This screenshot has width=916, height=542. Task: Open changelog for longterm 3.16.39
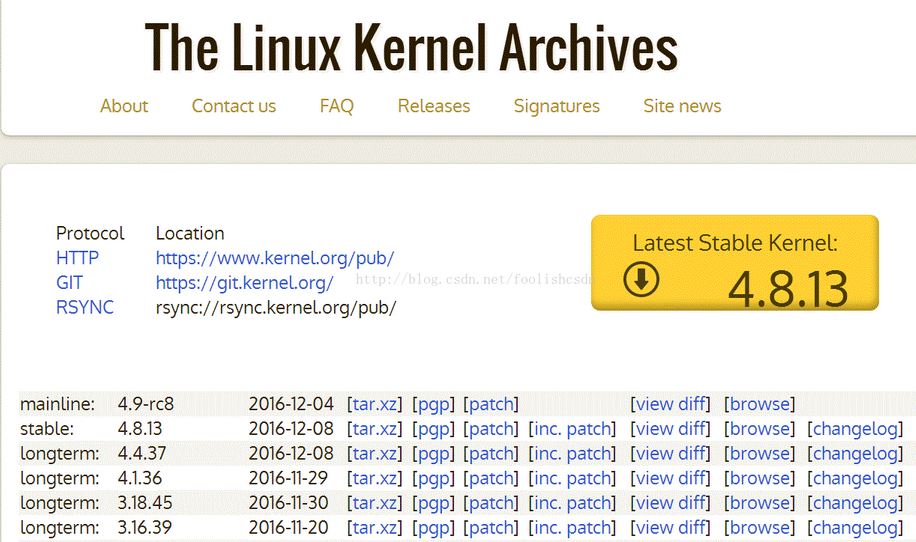[855, 527]
